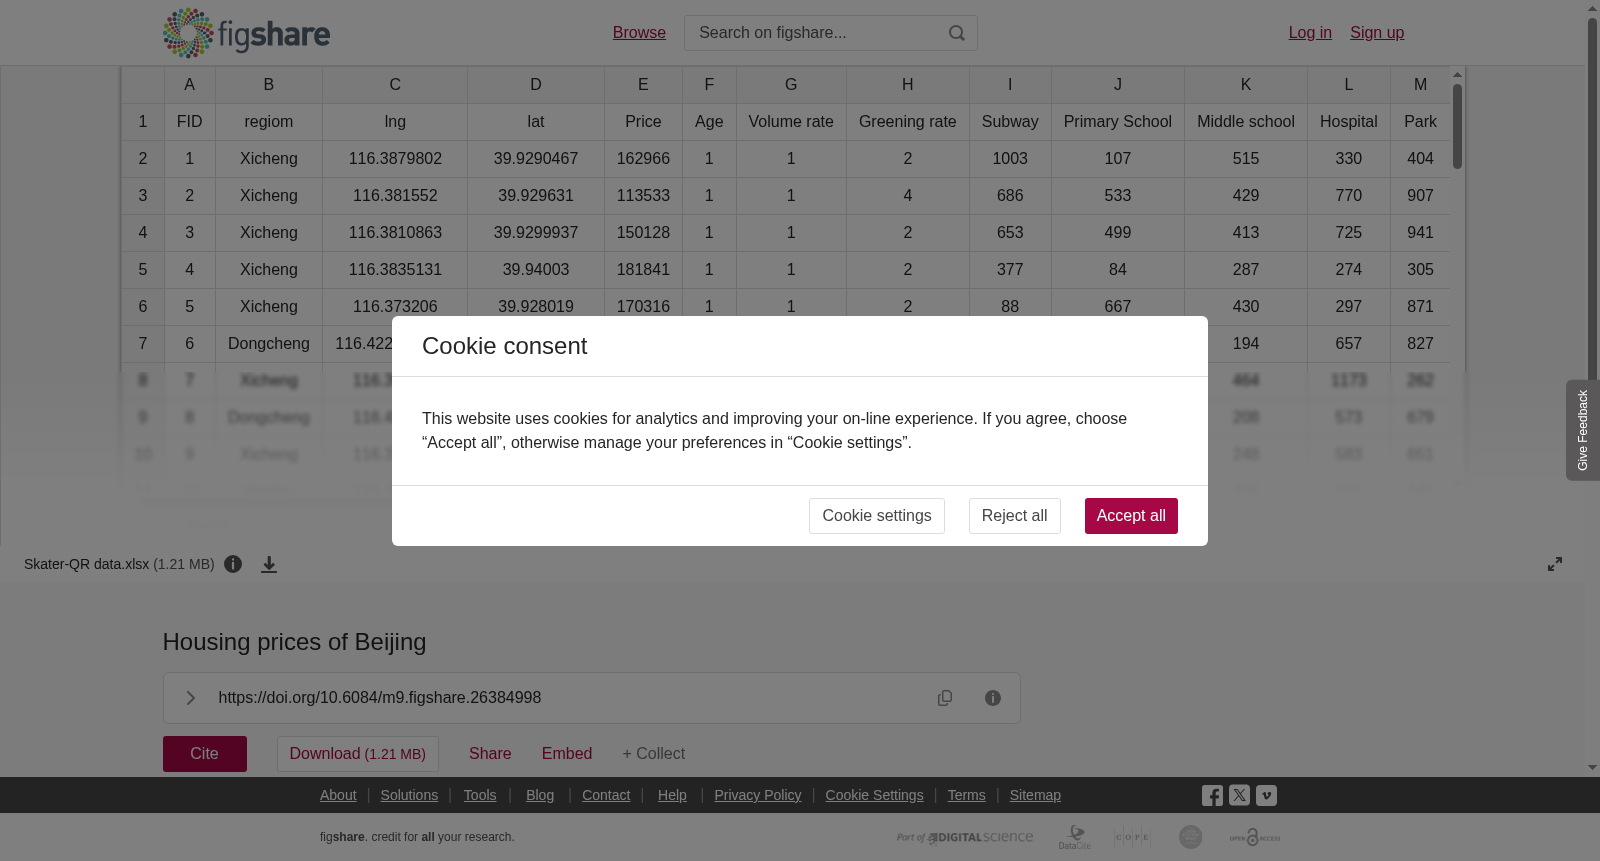The height and width of the screenshot is (861, 1600).
Task: Click Embed option
Action: [567, 754]
